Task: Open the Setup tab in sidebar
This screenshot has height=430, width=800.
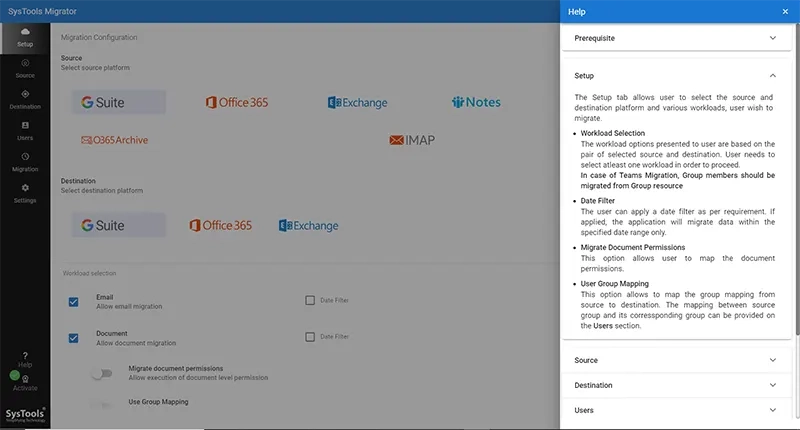Action: pyautogui.click(x=25, y=38)
